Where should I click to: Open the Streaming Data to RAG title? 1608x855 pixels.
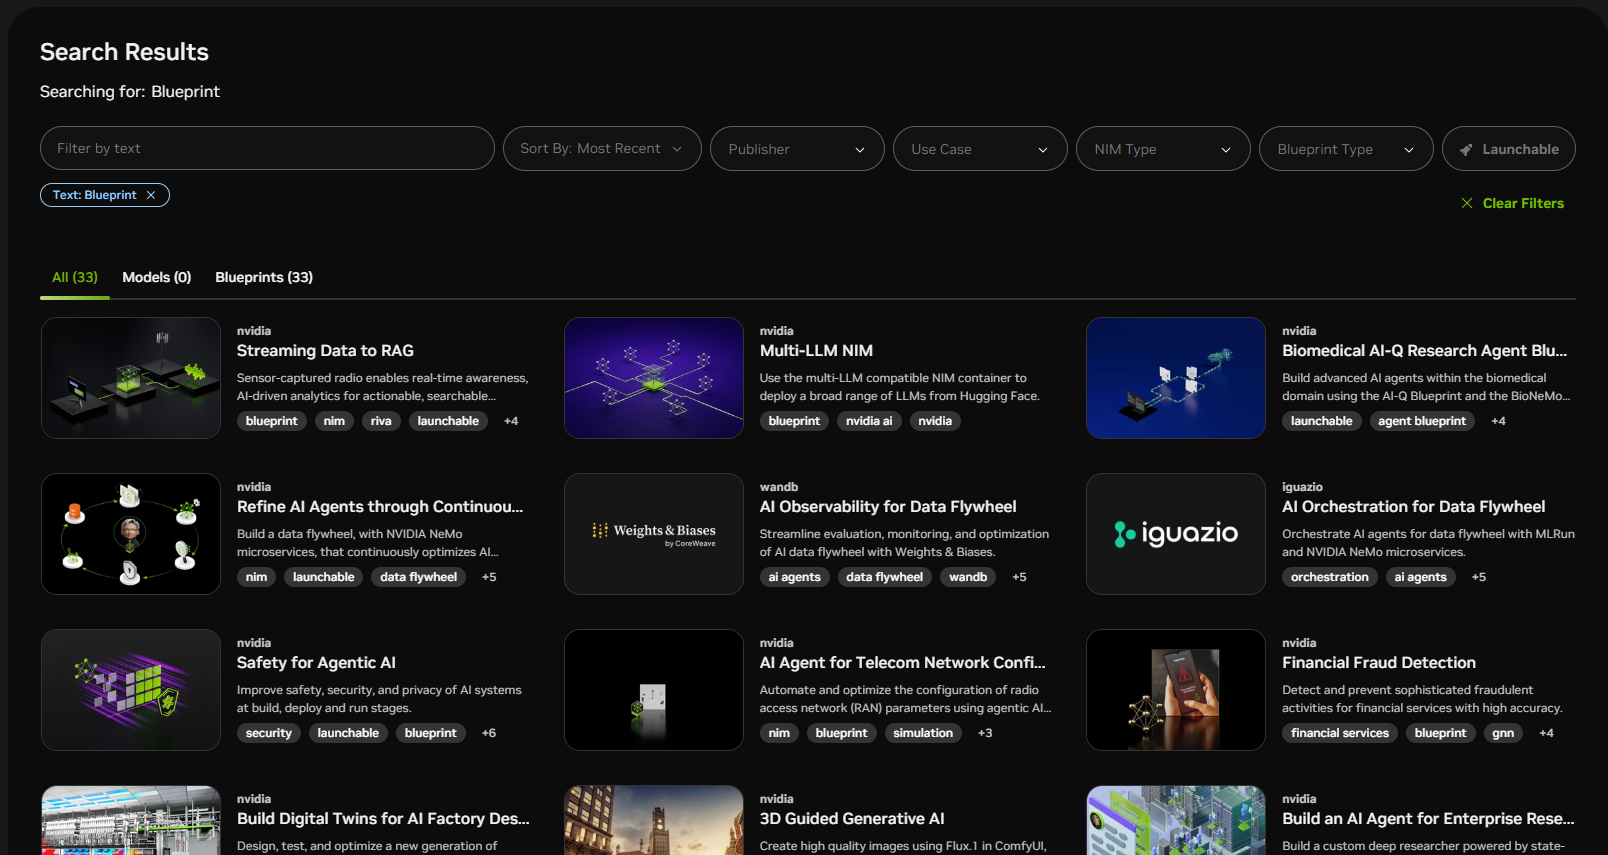325,351
